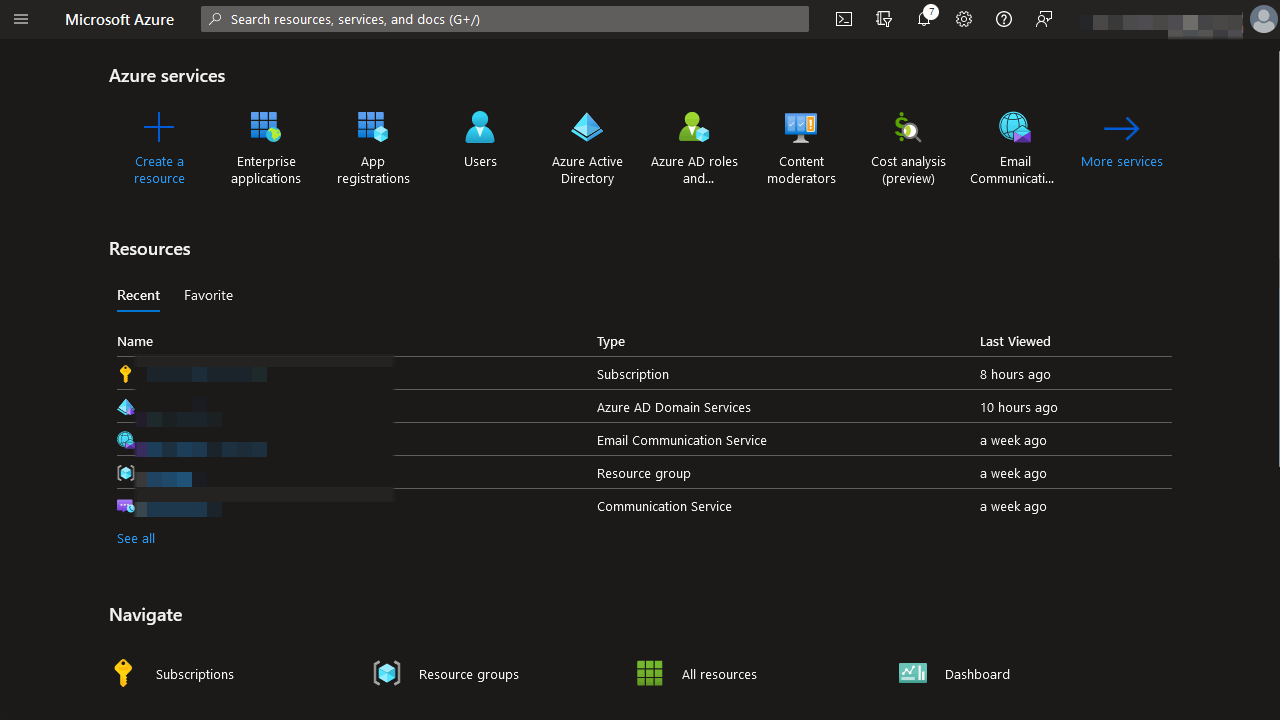Sort by the Type column header
Screen dimensions: 1280x720
click(x=611, y=341)
